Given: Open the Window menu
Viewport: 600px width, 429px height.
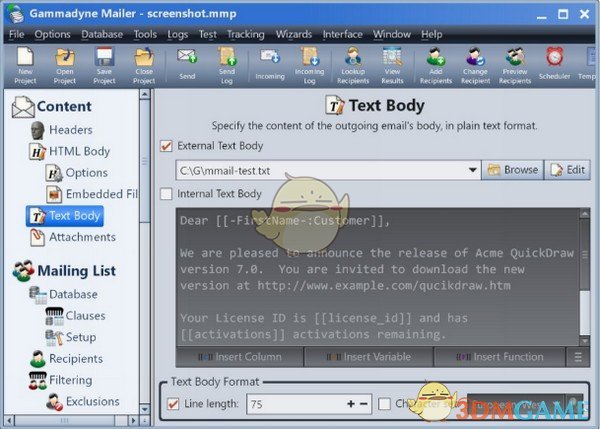Looking at the screenshot, I should point(392,34).
